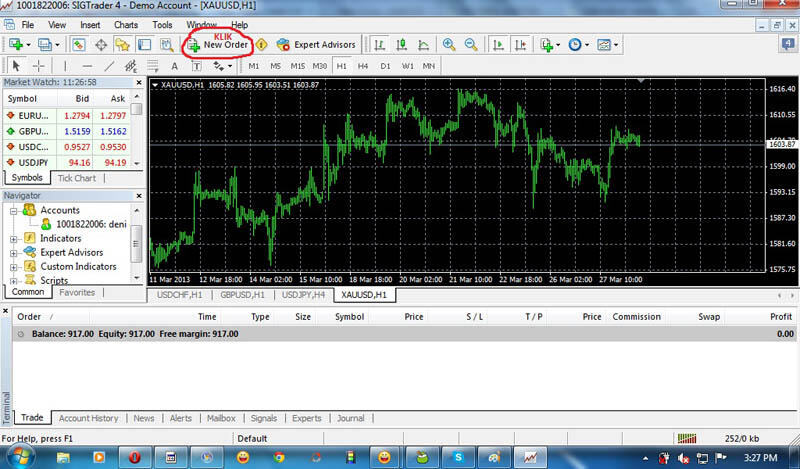Click the Zoom In magnifier icon
Screen dimensions: 800x469
click(x=449, y=45)
